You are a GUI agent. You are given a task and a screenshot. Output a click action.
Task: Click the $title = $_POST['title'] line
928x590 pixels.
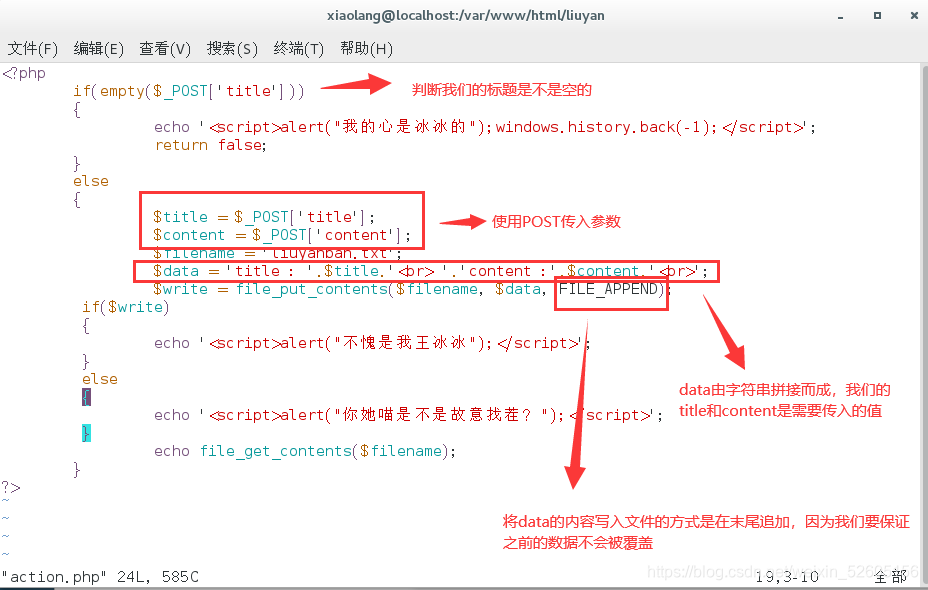click(263, 217)
